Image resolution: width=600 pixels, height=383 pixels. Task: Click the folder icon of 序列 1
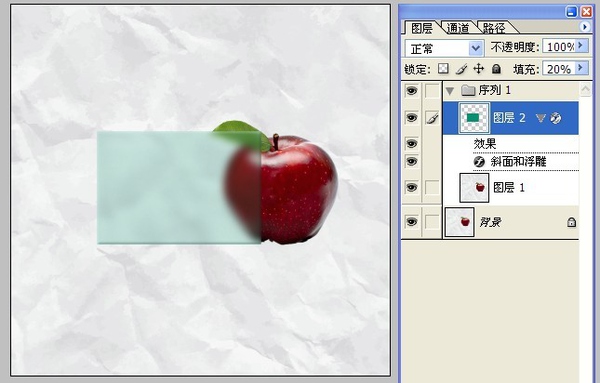pyautogui.click(x=468, y=91)
